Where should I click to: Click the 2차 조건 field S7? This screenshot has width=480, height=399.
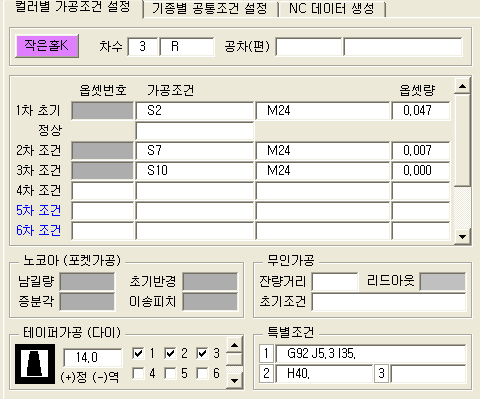[195, 151]
